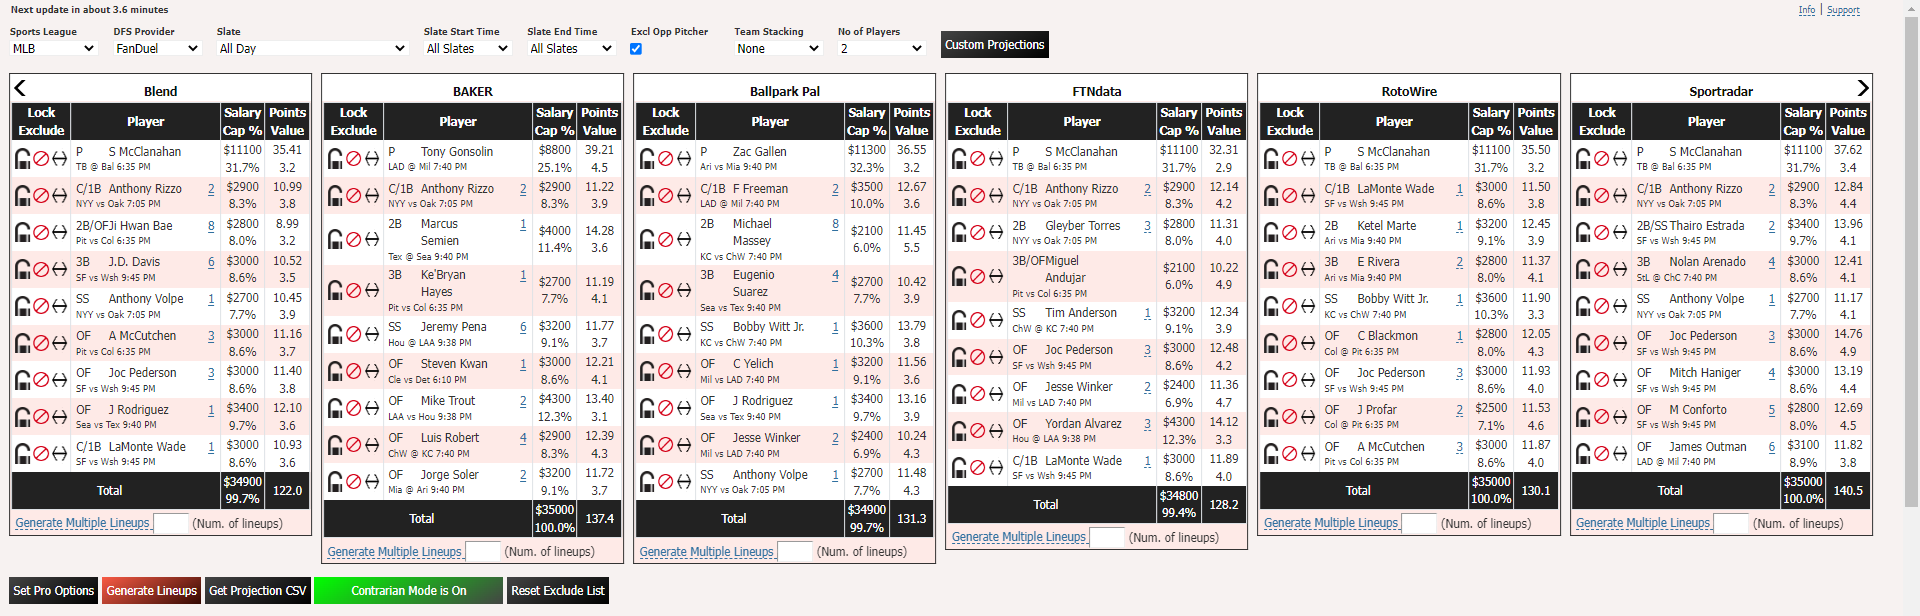This screenshot has width=1920, height=616.
Task: Click Generate Multiple Lineups under Blend
Action: pyautogui.click(x=82, y=523)
